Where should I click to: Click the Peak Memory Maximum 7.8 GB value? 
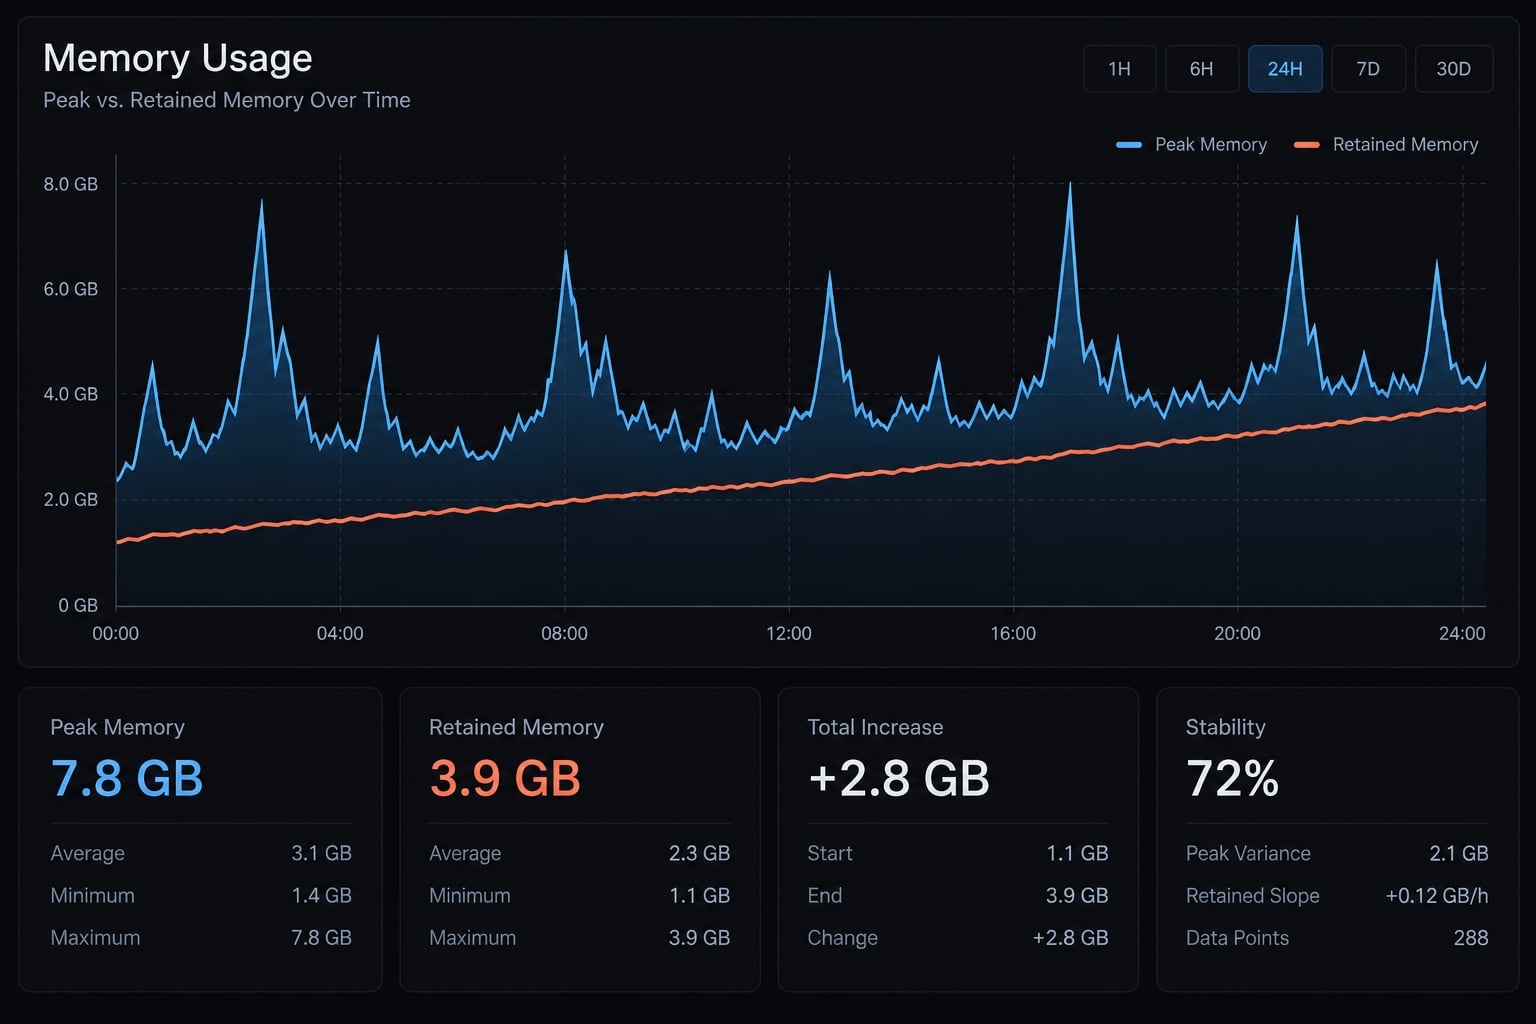tap(321, 938)
